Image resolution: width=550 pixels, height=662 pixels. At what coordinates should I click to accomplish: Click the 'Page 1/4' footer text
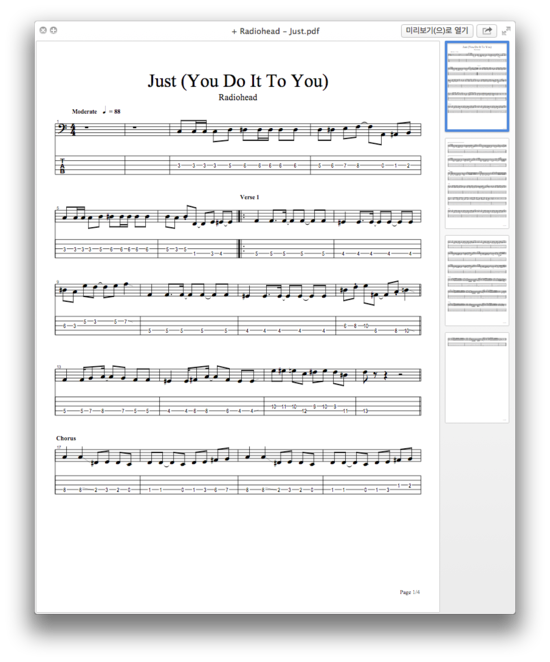coord(409,592)
